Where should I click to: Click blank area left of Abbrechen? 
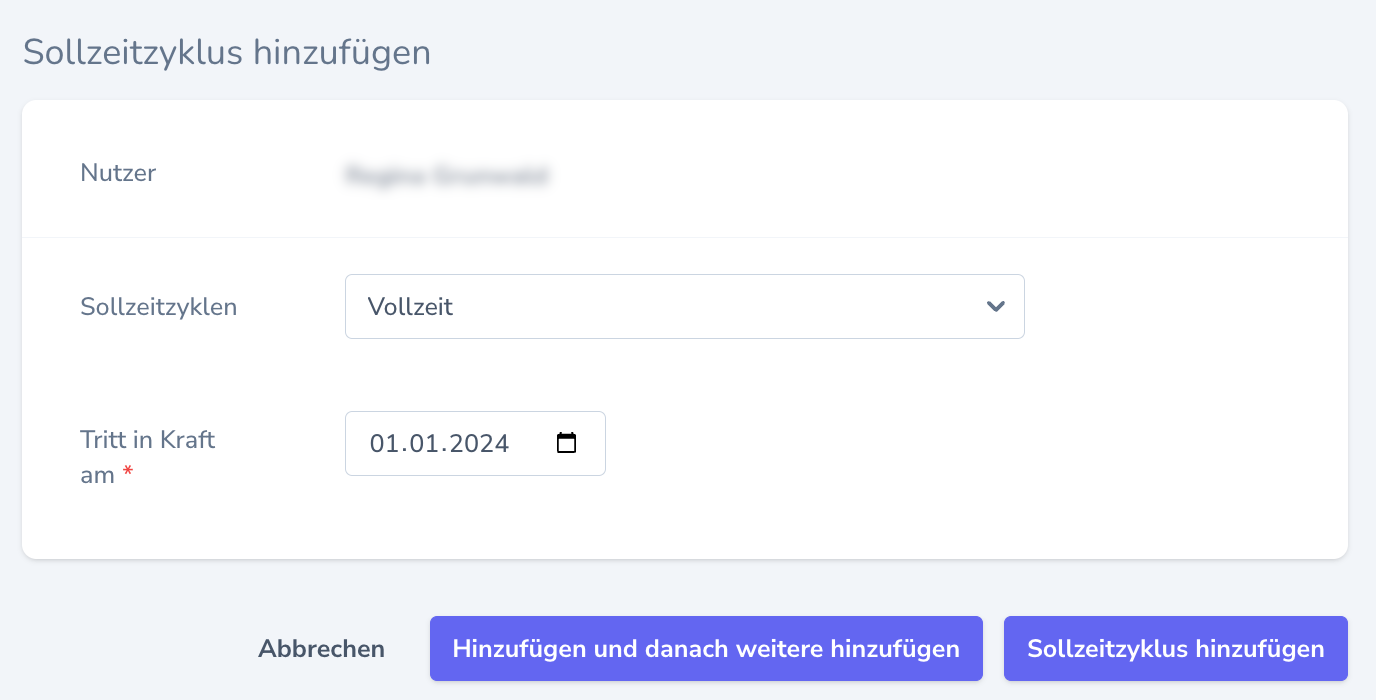(x=120, y=649)
